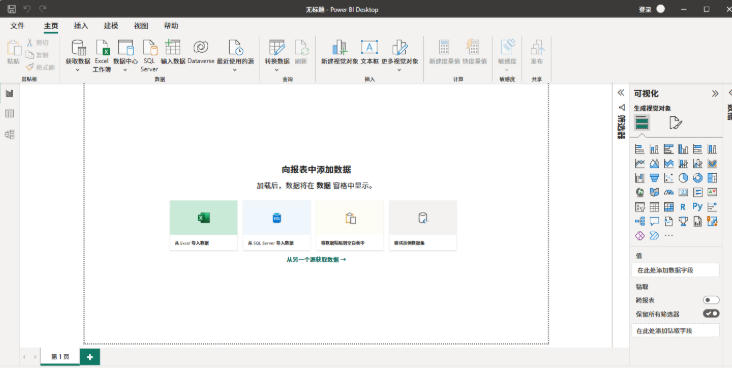Select the treemap visual
The image size is (732, 368).
[x=712, y=178]
